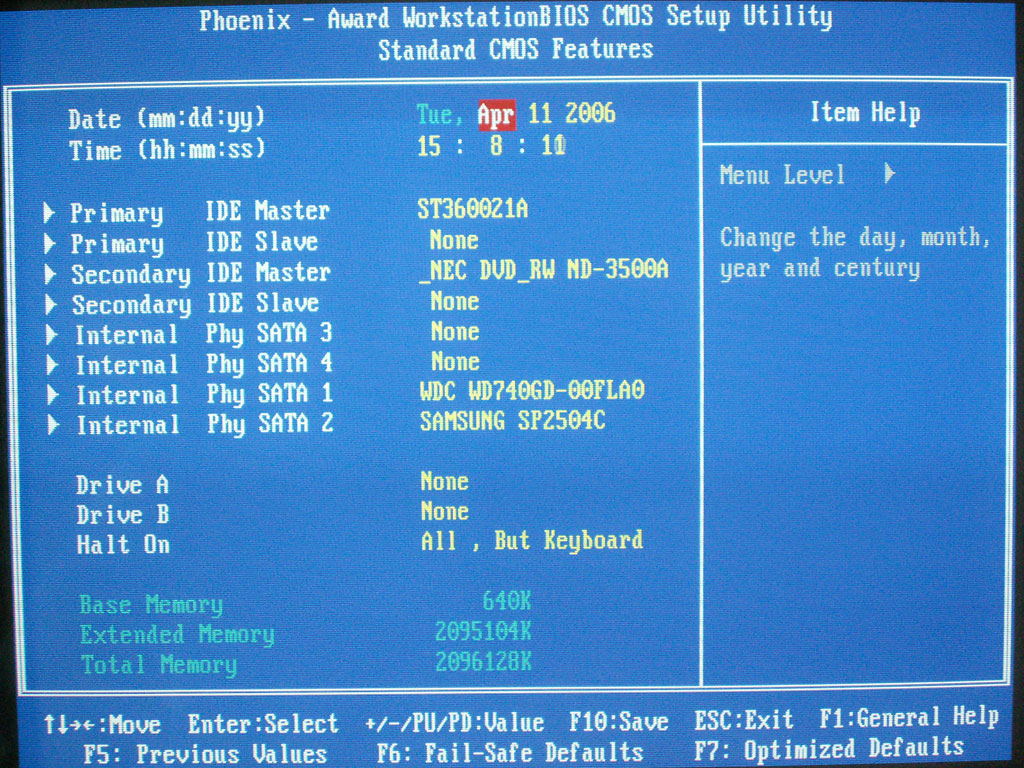The image size is (1024, 768).
Task: Open the ST360021A drive entry
Action: pos(472,209)
